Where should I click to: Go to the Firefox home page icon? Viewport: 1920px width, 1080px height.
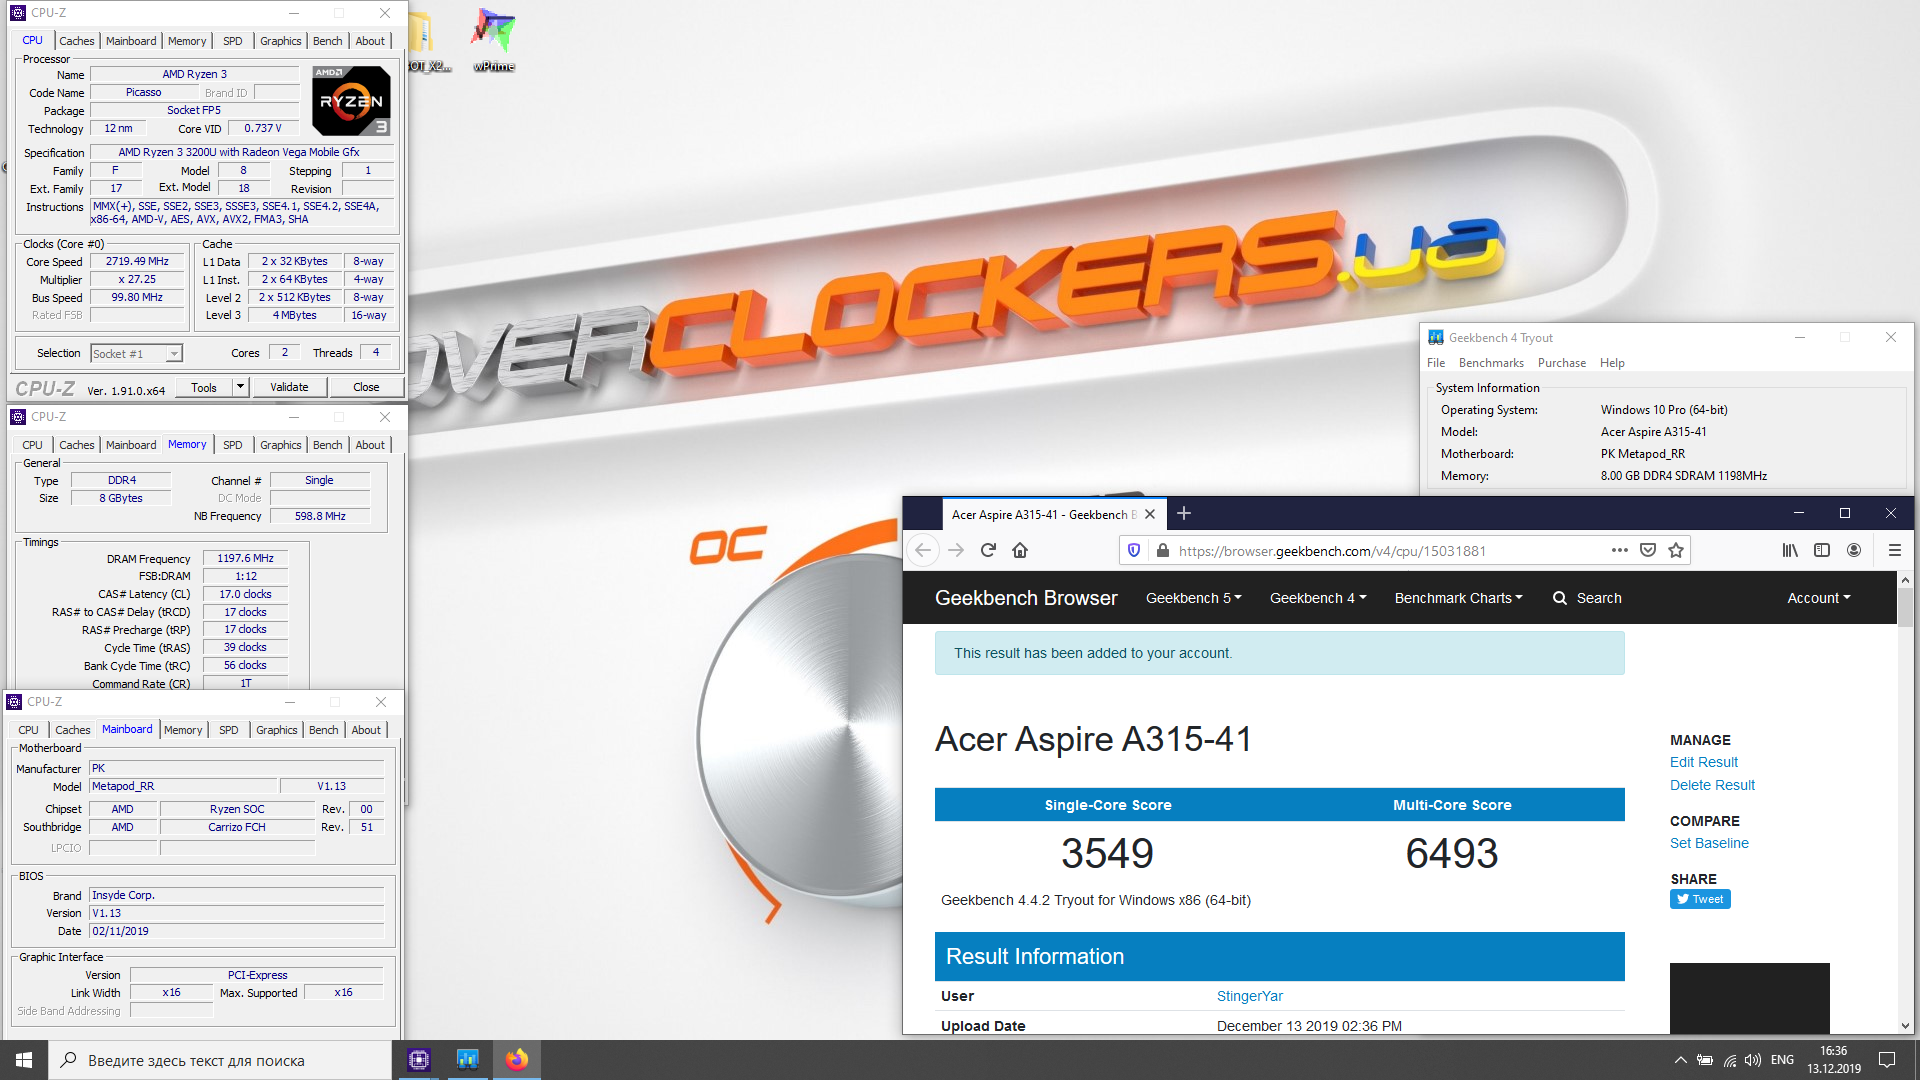click(x=1020, y=550)
